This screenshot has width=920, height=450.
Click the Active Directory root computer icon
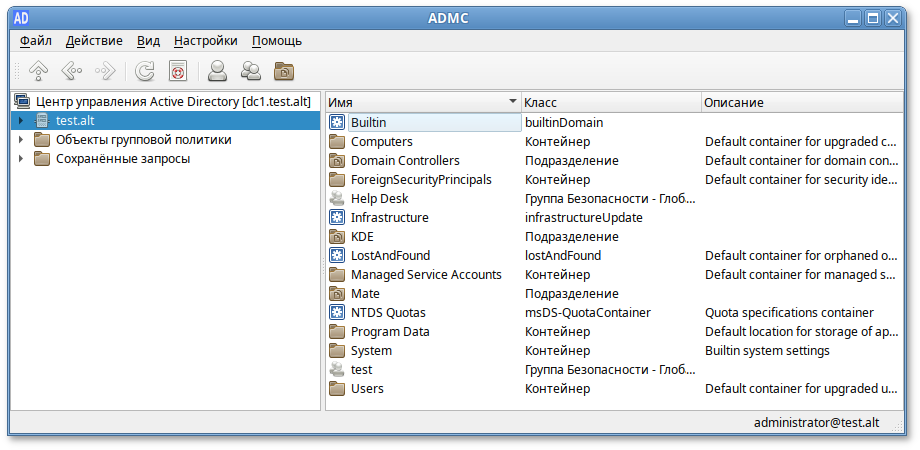(x=22, y=101)
